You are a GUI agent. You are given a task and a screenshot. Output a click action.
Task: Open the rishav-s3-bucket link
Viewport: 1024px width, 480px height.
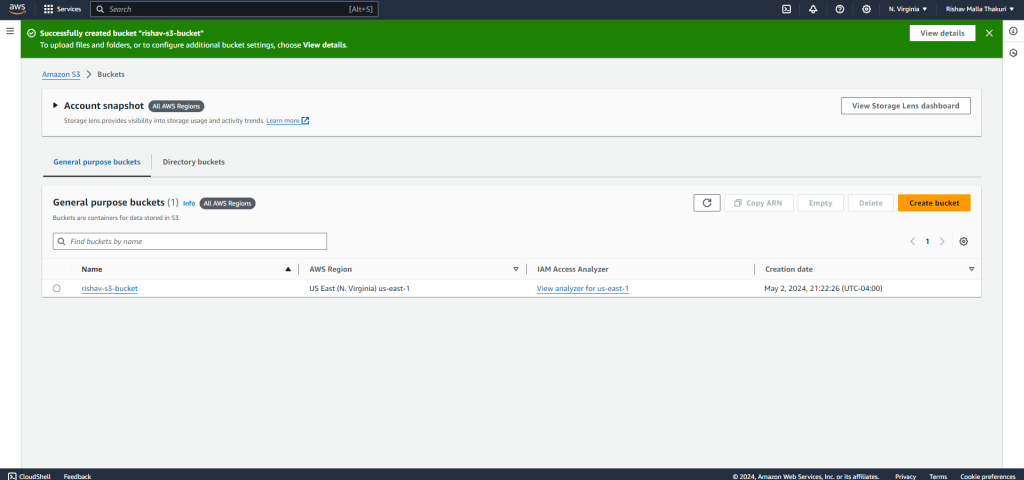point(110,288)
